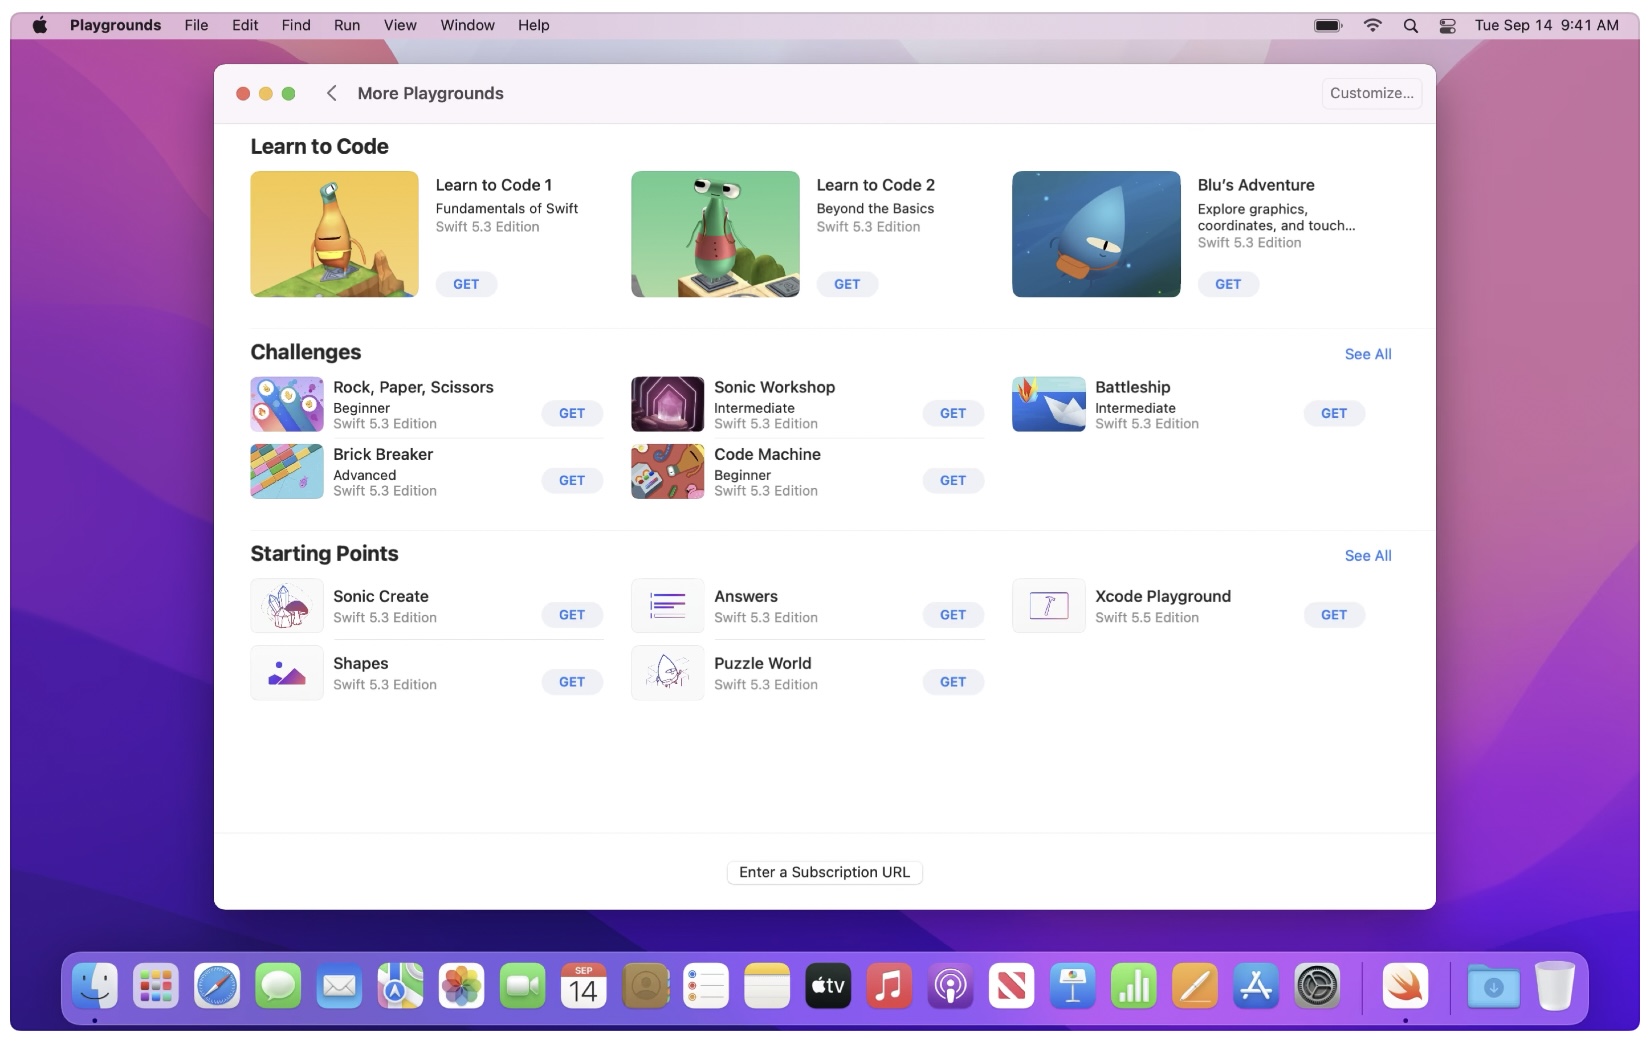Click the Rock, Paper, Scissors icon
Viewport: 1652px width, 1044px height.
tap(287, 404)
